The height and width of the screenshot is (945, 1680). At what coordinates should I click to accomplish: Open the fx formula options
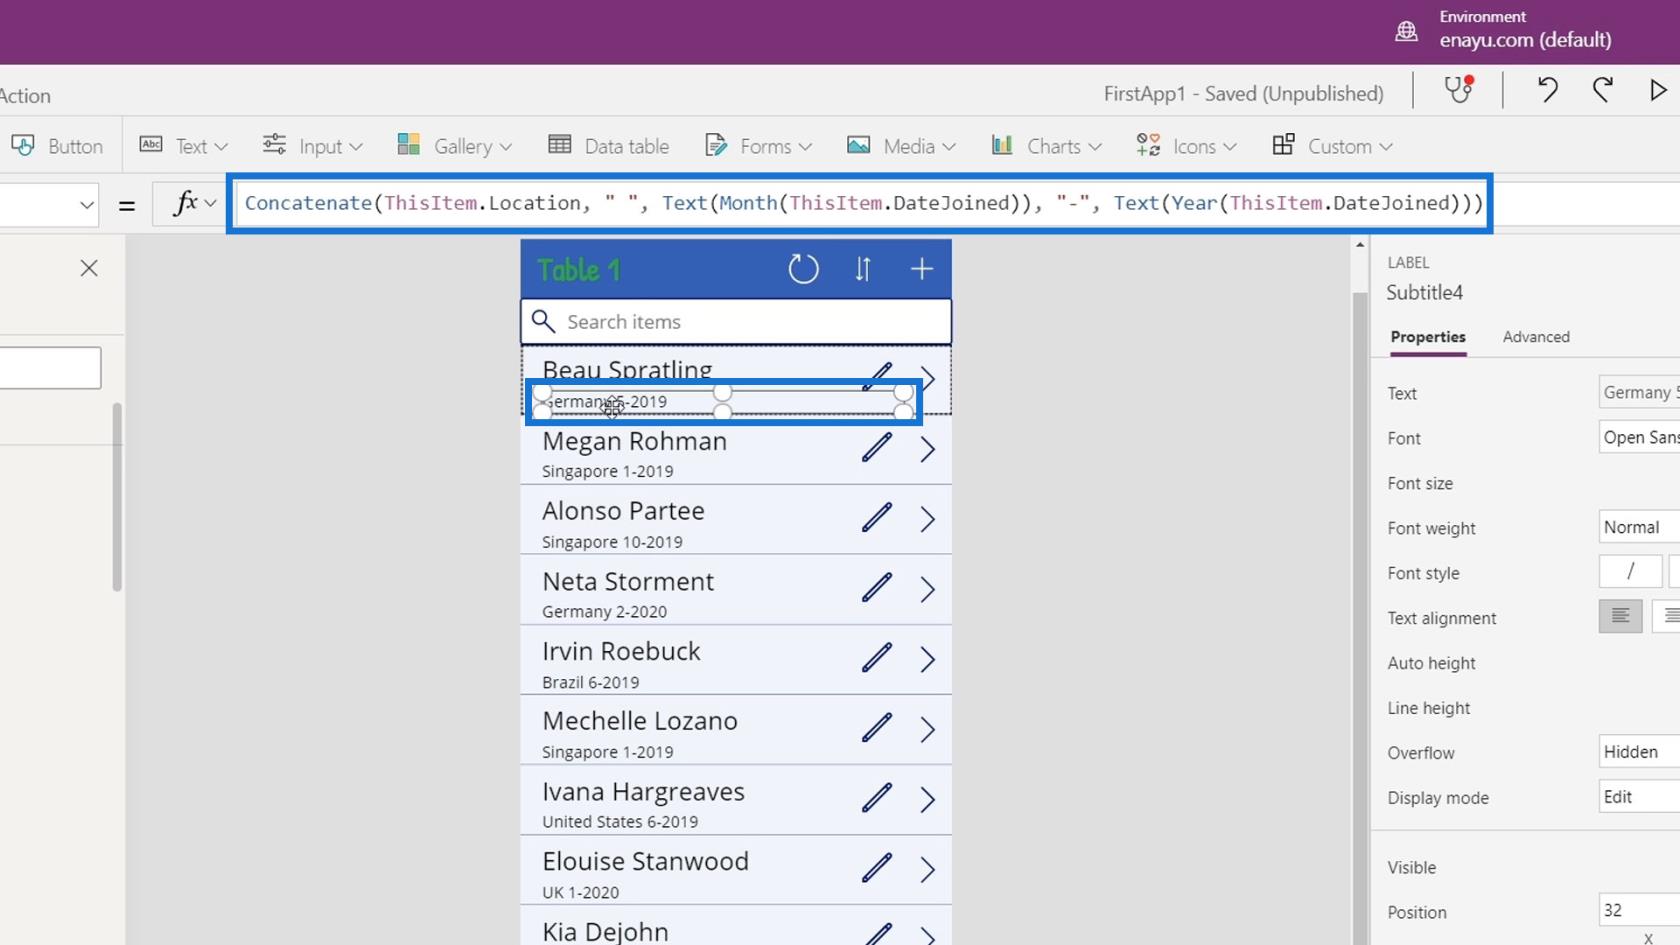[x=195, y=203]
